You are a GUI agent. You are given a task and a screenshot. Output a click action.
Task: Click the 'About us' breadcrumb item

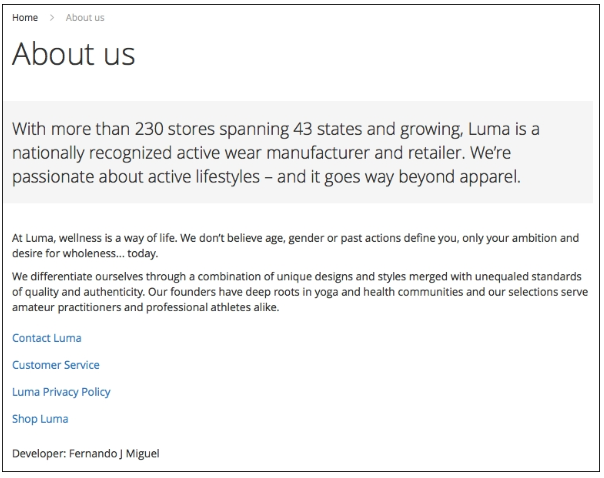point(85,18)
